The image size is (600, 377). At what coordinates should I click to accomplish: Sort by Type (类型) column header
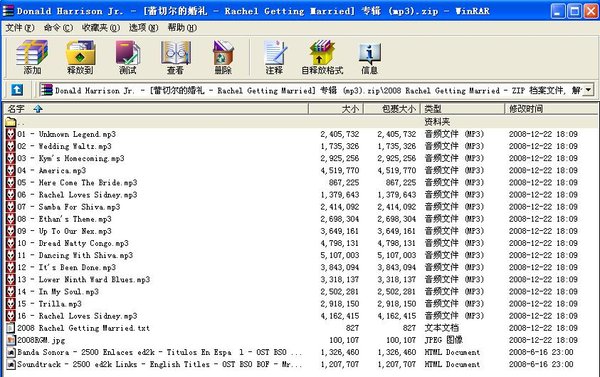coord(463,109)
